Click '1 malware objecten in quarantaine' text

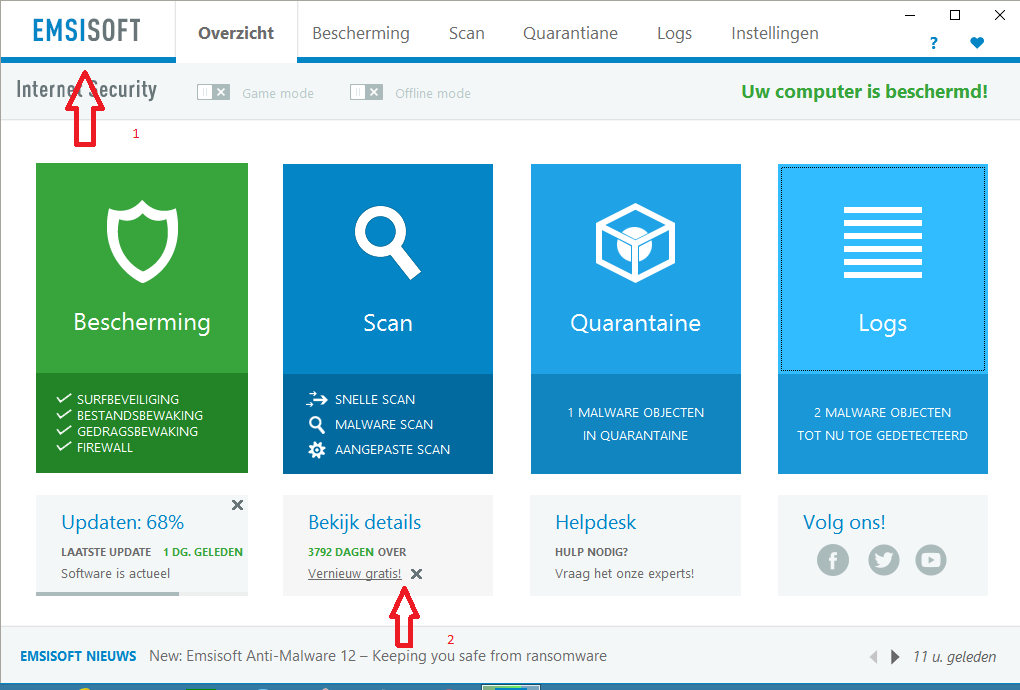tap(636, 424)
